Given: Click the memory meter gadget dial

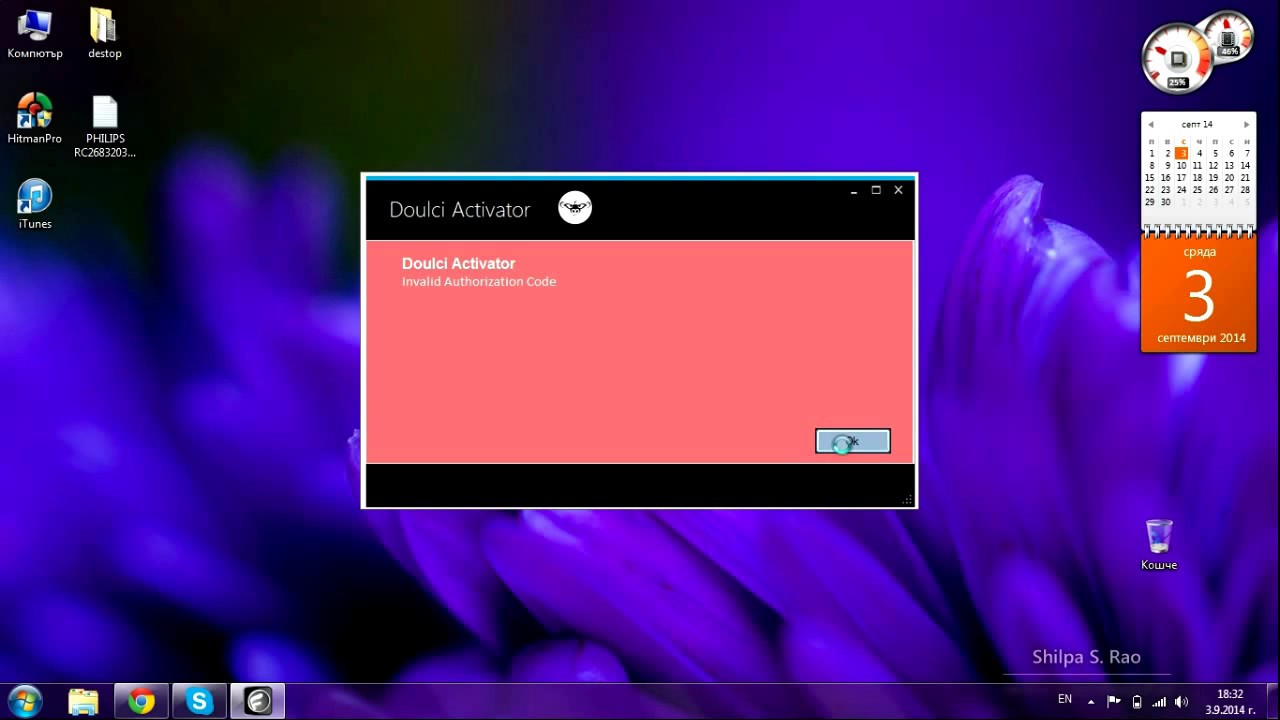Looking at the screenshot, I should pyautogui.click(x=1229, y=36).
